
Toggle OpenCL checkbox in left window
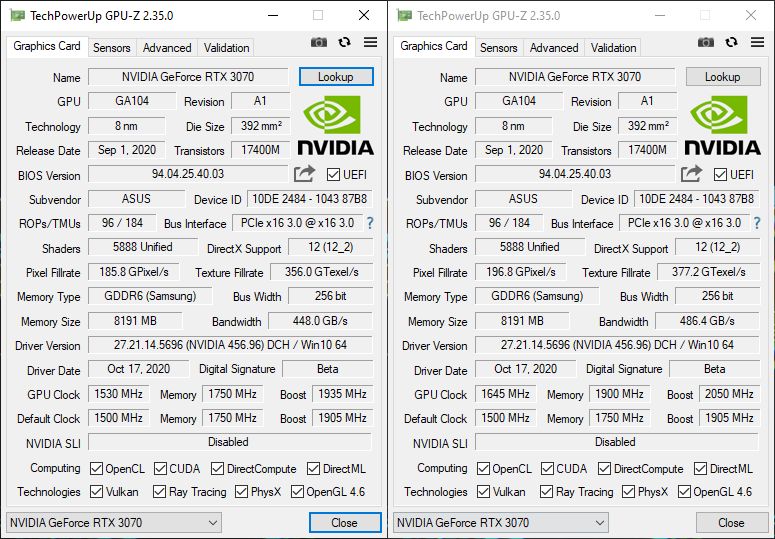point(96,468)
